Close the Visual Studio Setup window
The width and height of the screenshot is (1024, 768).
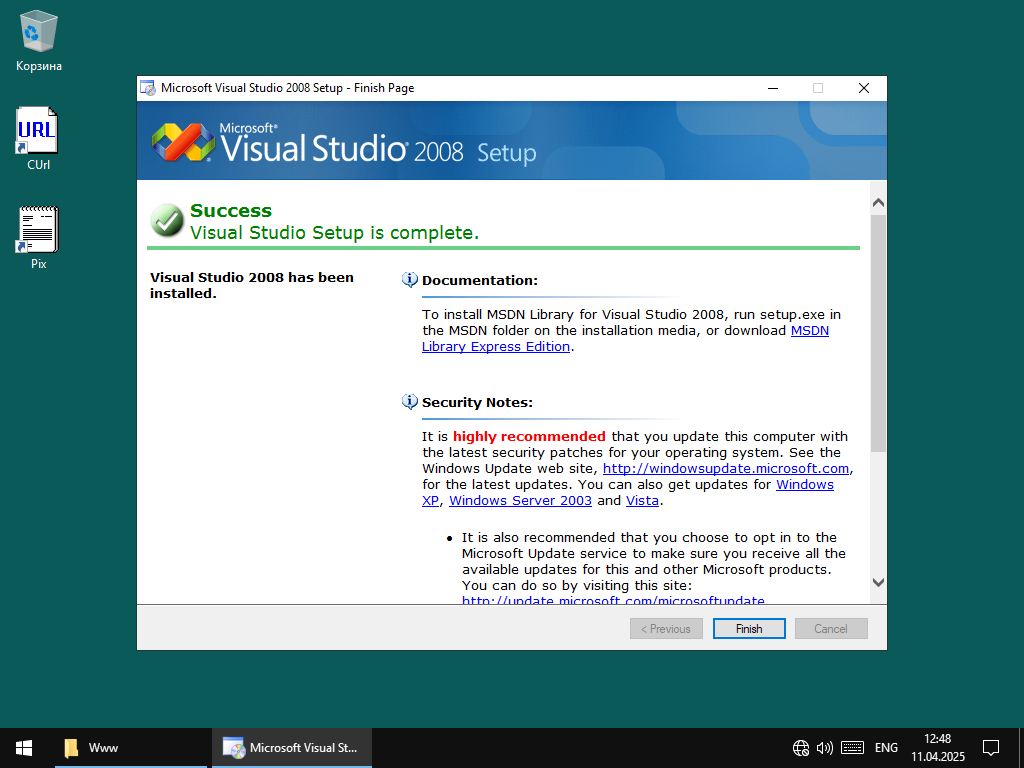tap(863, 88)
